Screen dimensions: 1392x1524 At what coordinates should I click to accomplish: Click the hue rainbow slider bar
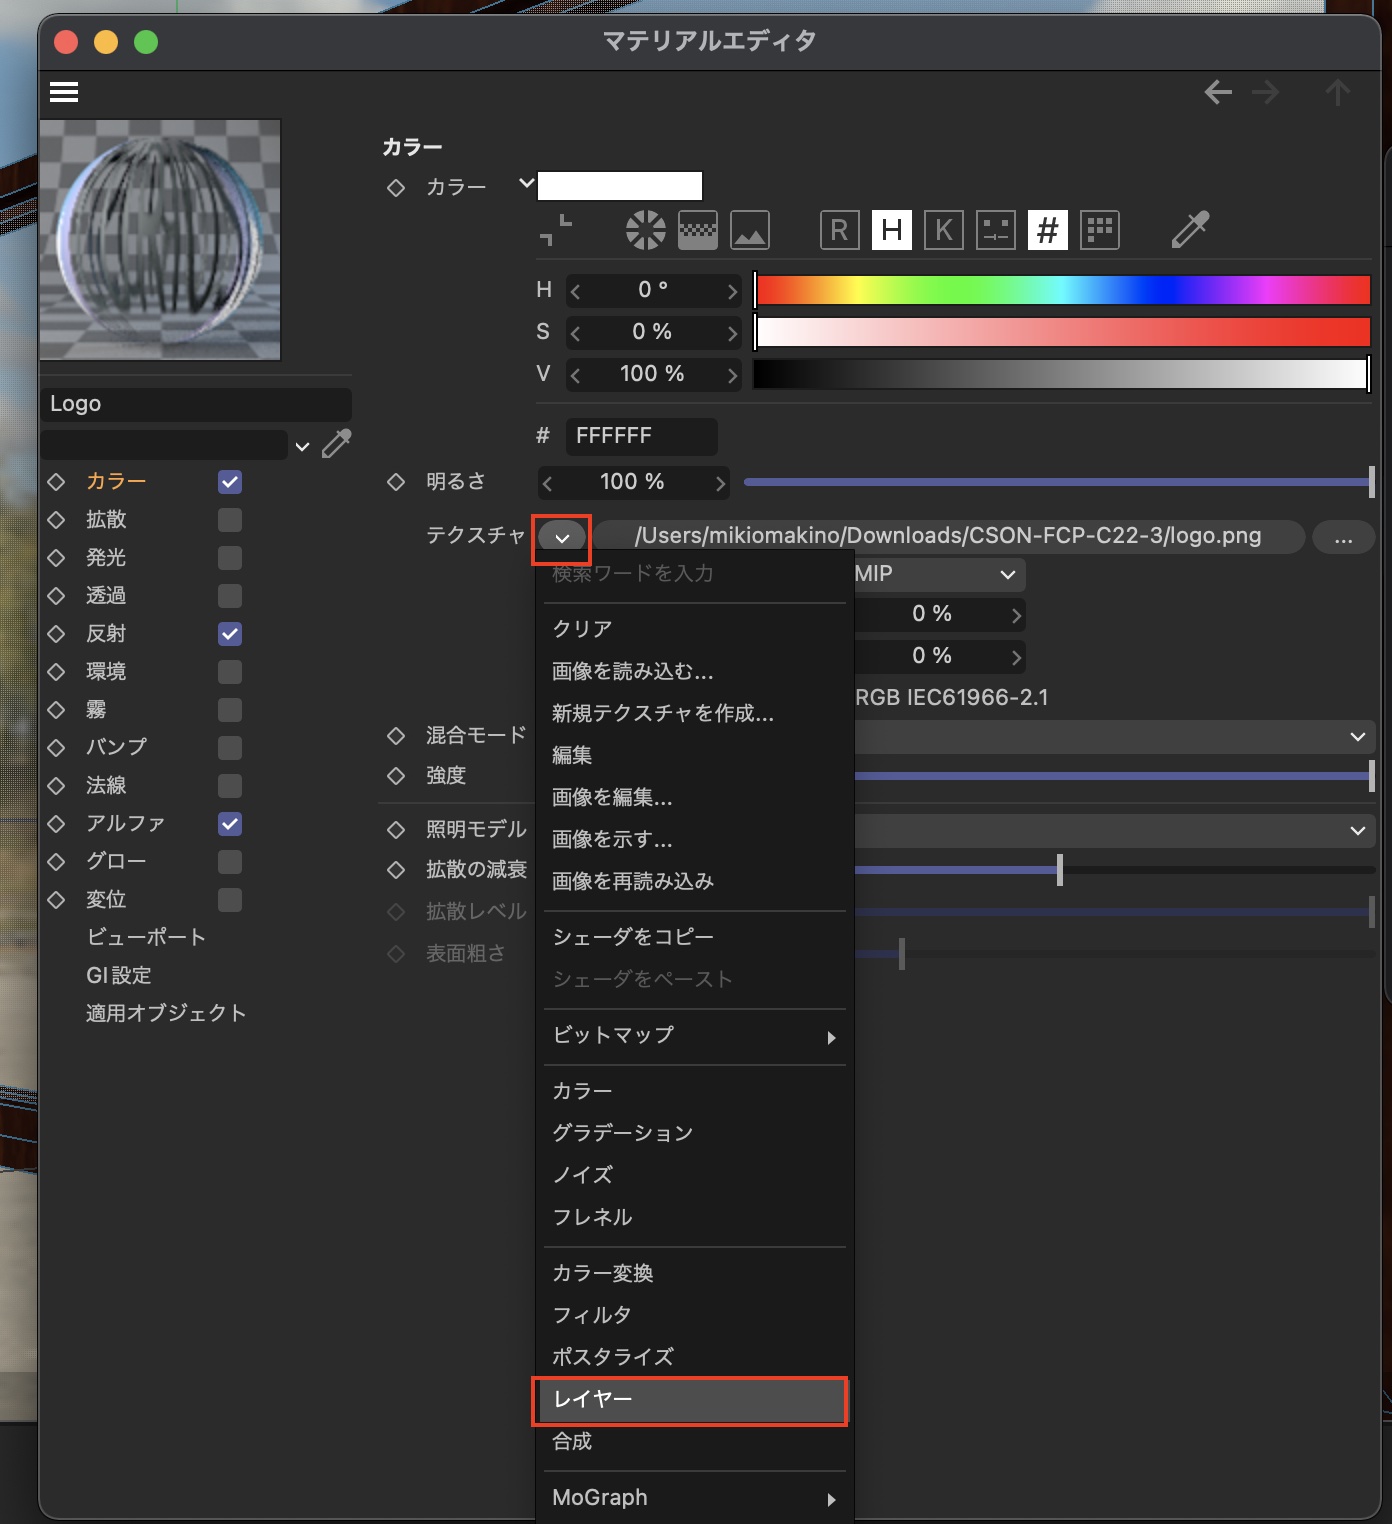[x=1062, y=290]
